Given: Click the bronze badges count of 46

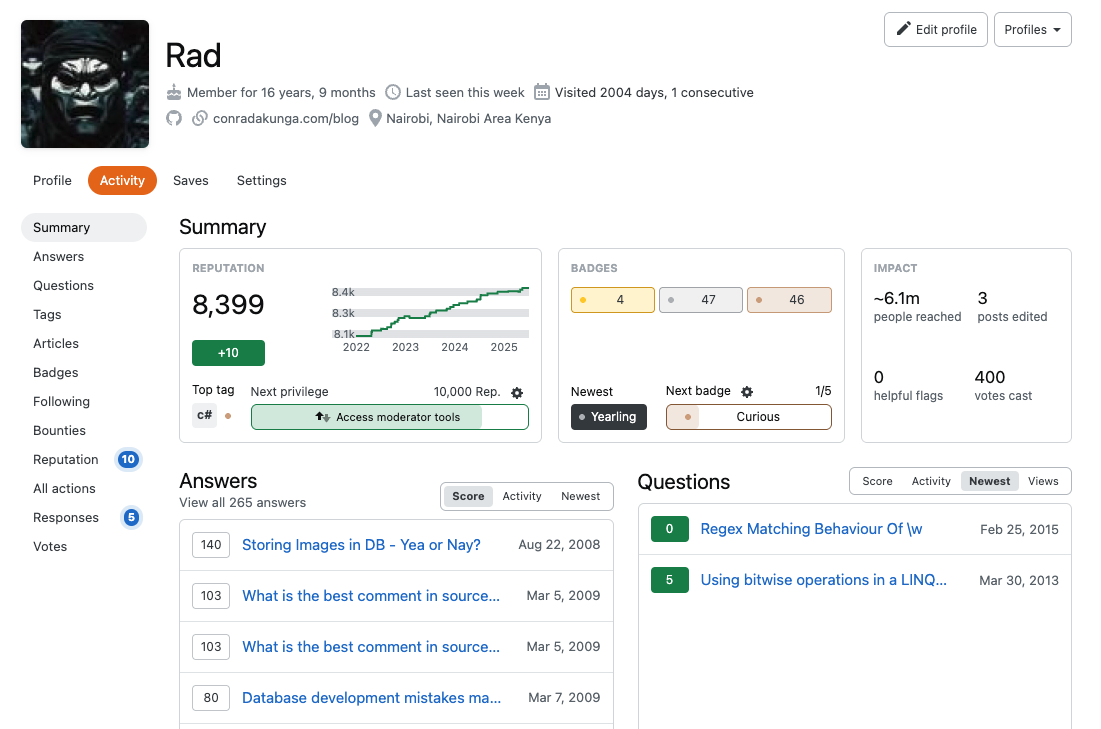Looking at the screenshot, I should click(x=789, y=299).
